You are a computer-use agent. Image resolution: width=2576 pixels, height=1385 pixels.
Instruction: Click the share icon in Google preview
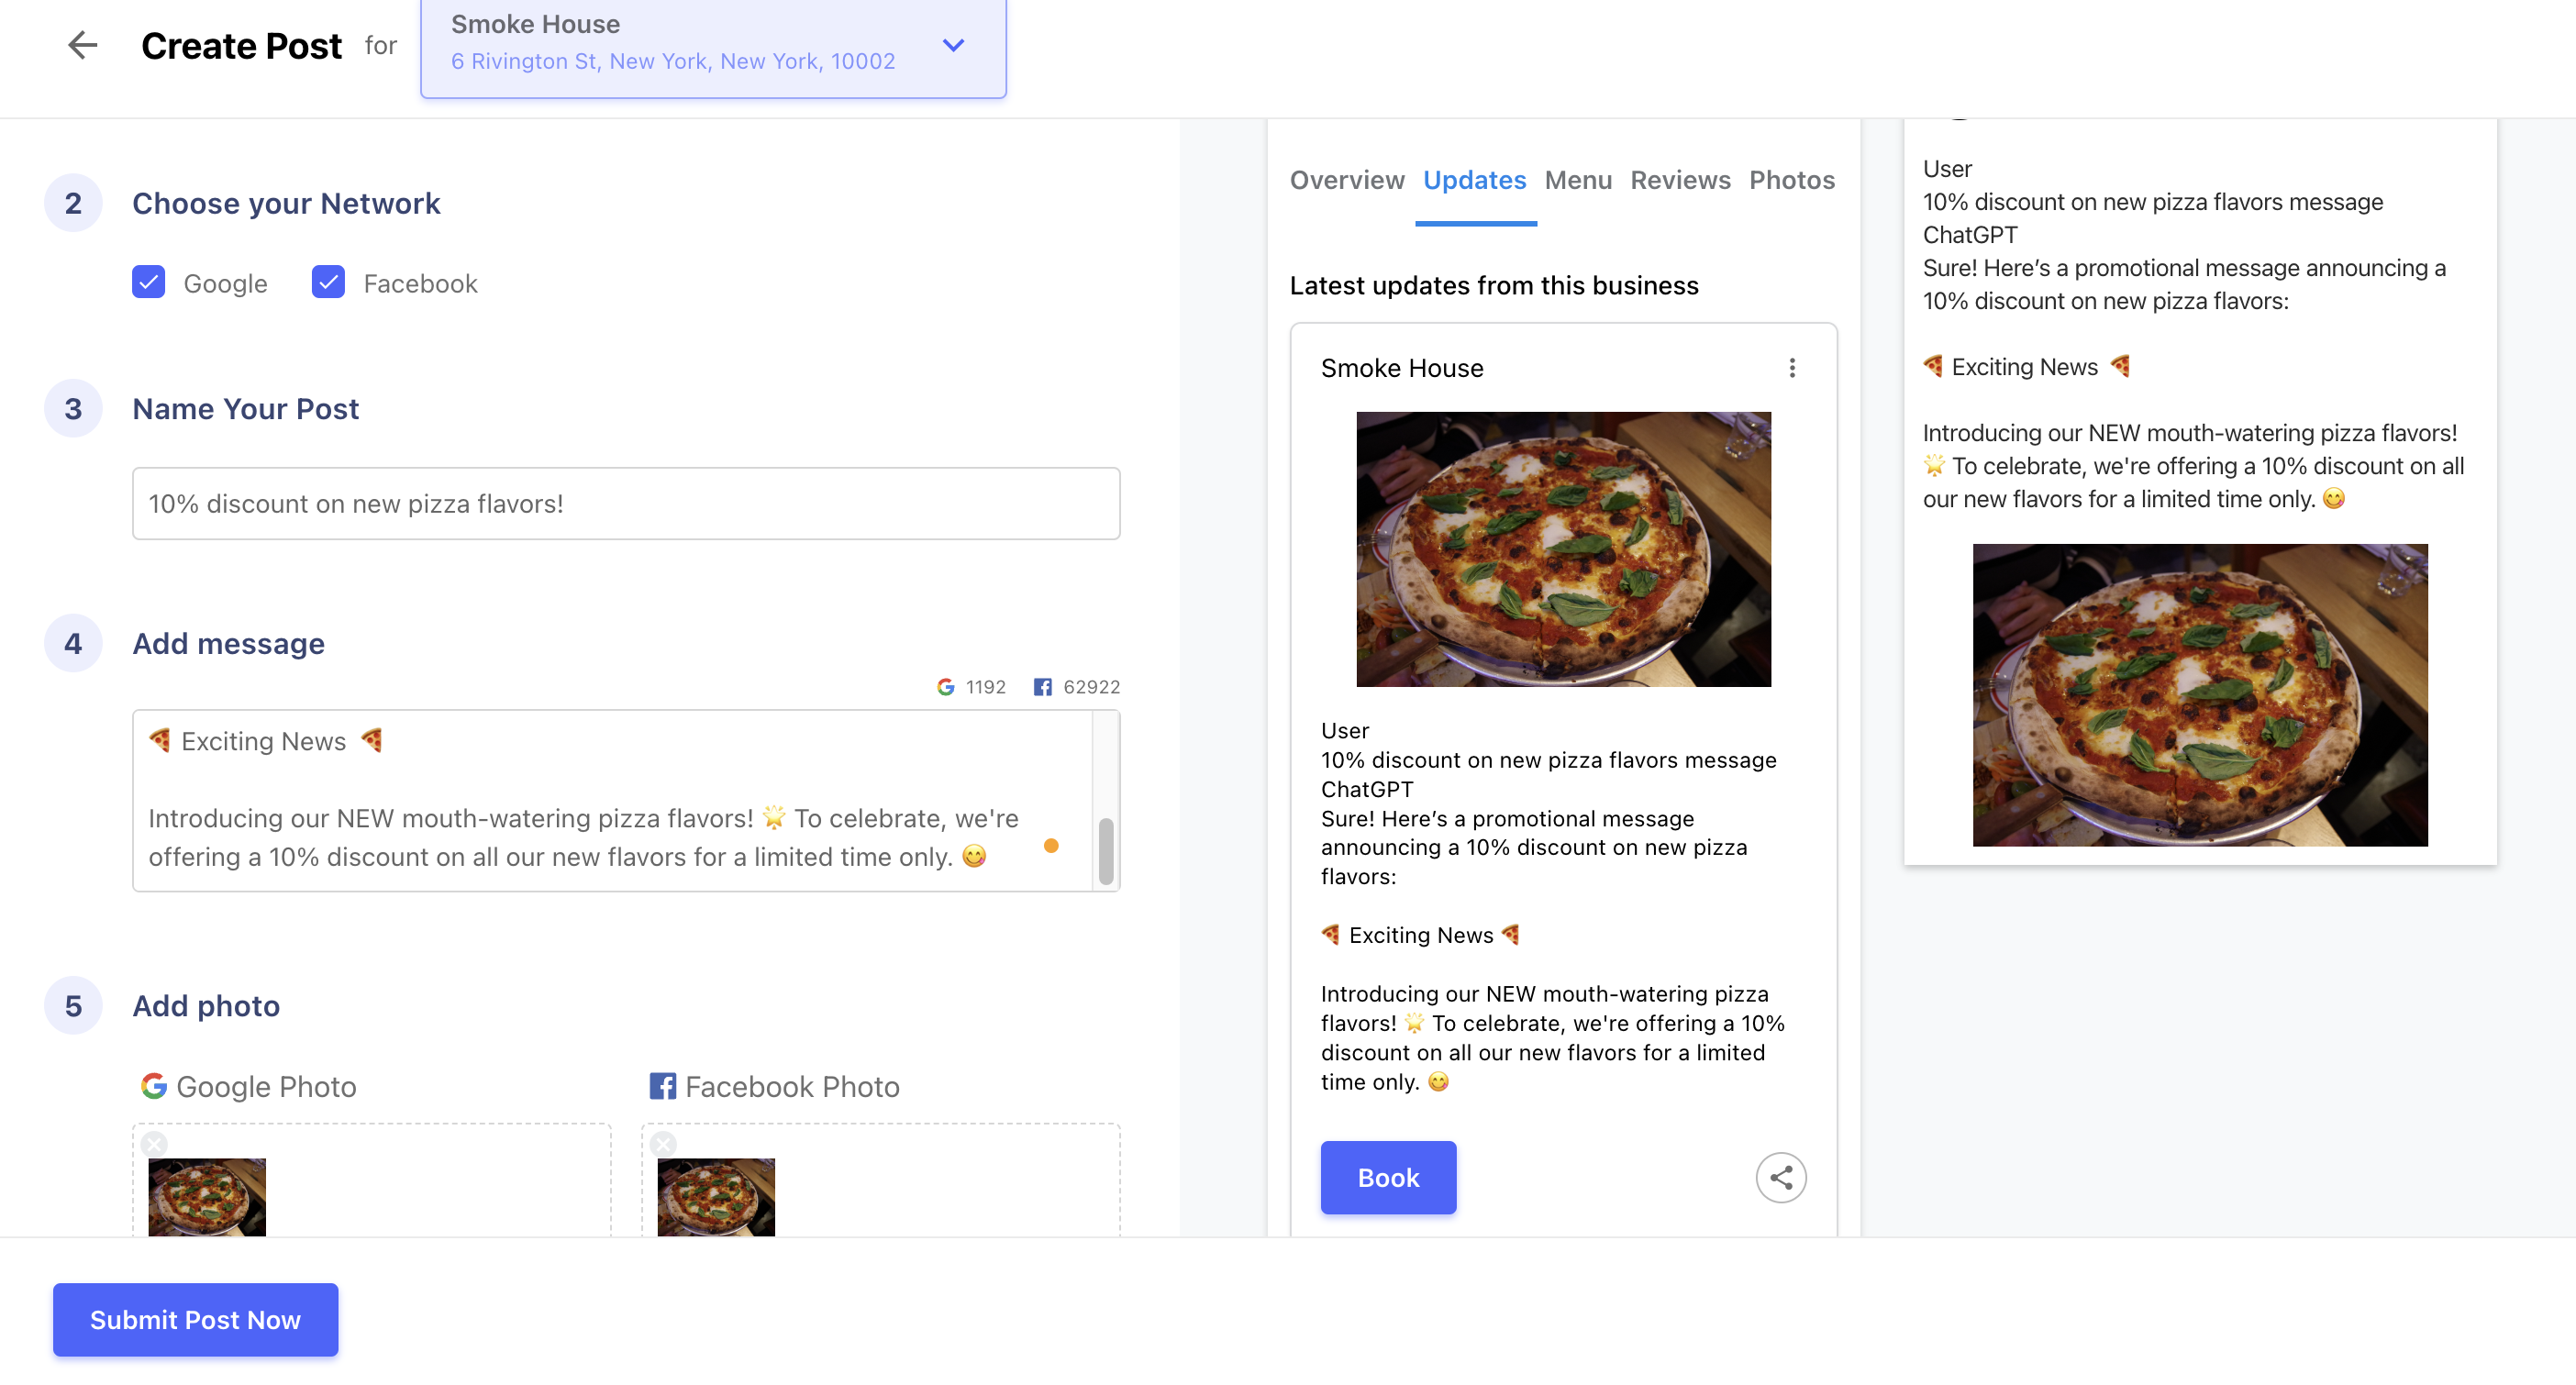point(1781,1177)
